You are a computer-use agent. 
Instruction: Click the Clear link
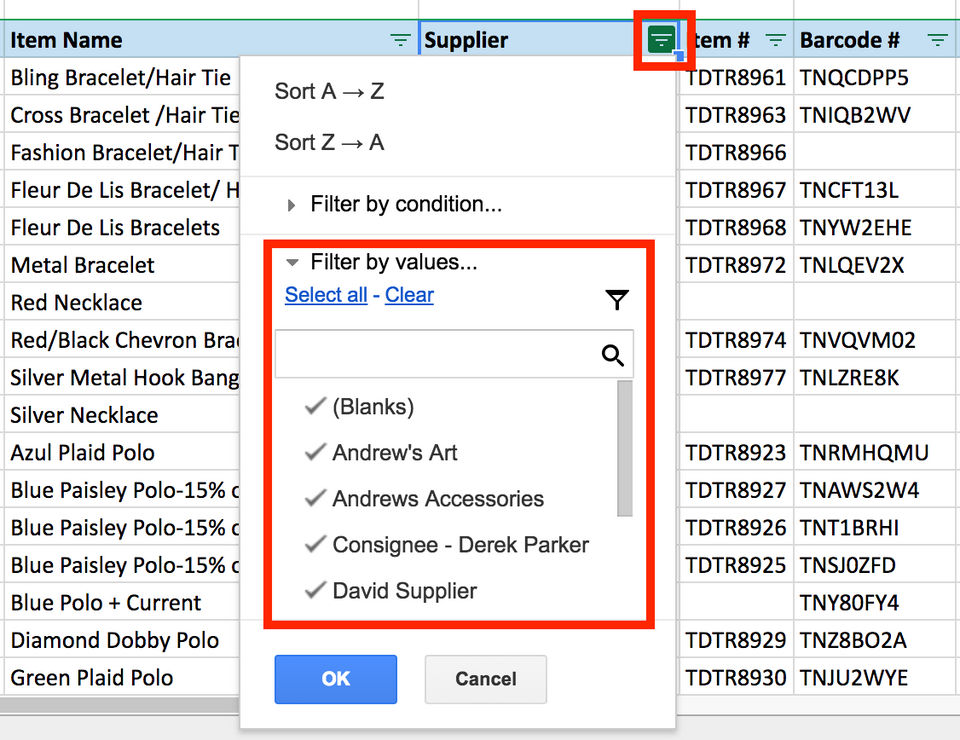tap(409, 295)
